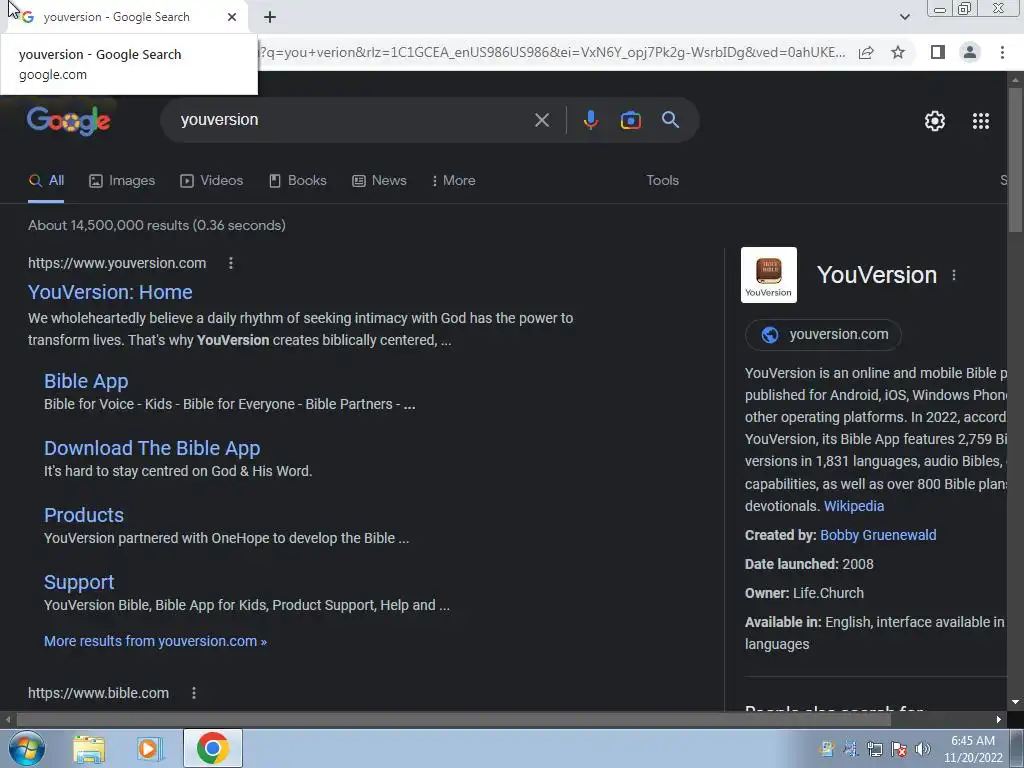Click the scroll right arrow on horizontal scrollbar
Viewport: 1024px width, 768px height.
(999, 720)
